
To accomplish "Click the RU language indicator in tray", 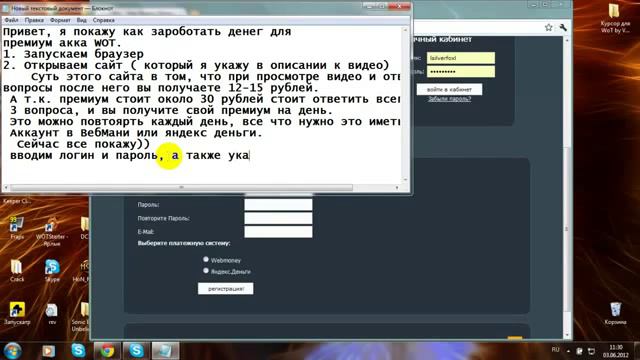I will click(x=555, y=350).
